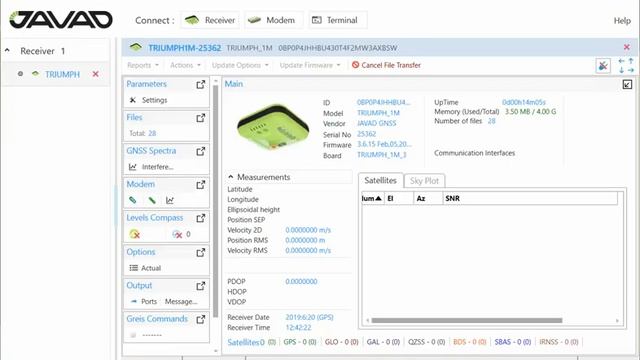640x360 pixels.
Task: Pop out the Levels Compass panel
Action: (x=200, y=218)
